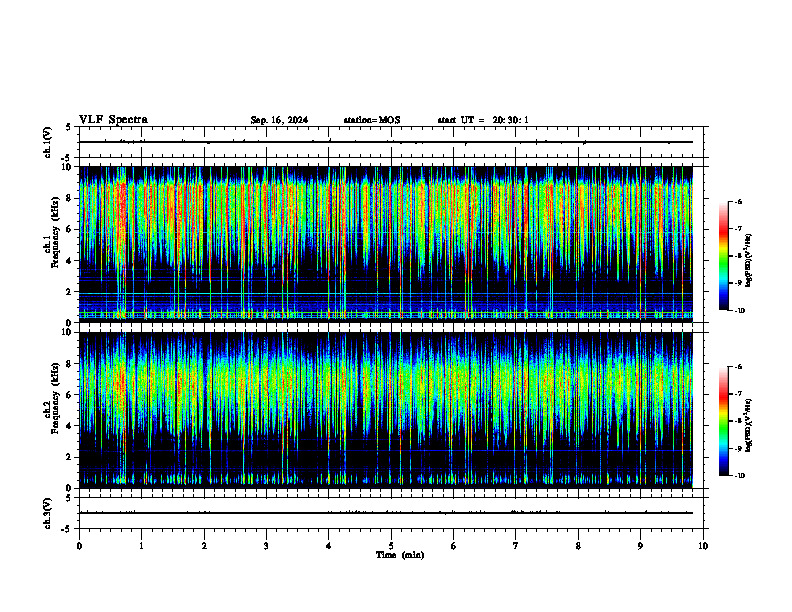
Task: Click the "station=MOS" label
Action: click(372, 120)
